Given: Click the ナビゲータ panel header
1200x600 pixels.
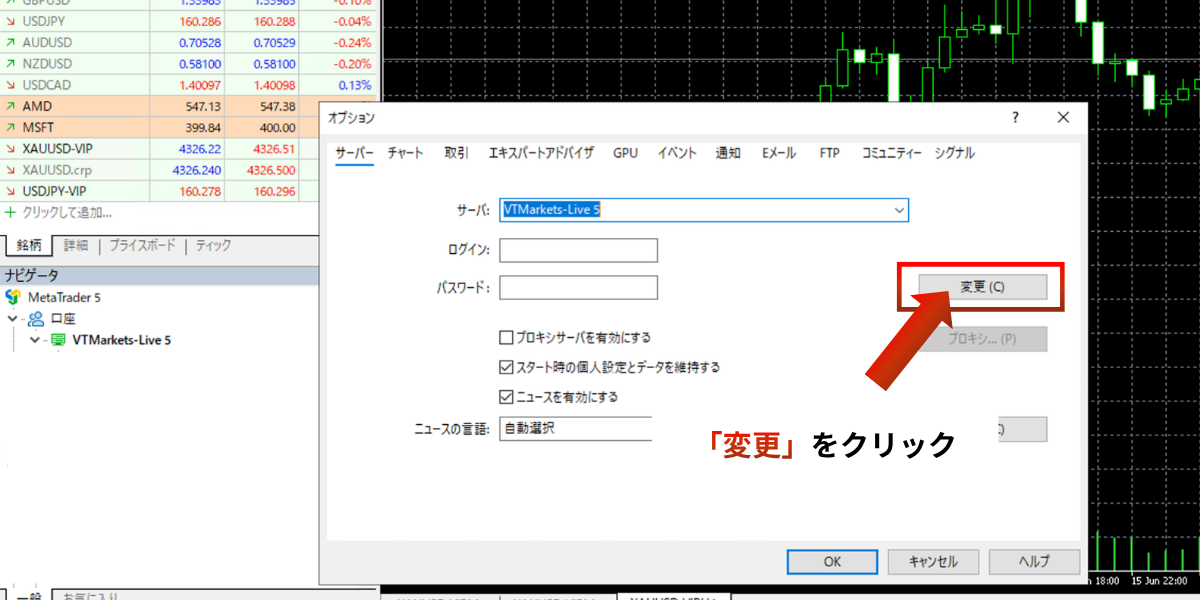Looking at the screenshot, I should pyautogui.click(x=160, y=276).
